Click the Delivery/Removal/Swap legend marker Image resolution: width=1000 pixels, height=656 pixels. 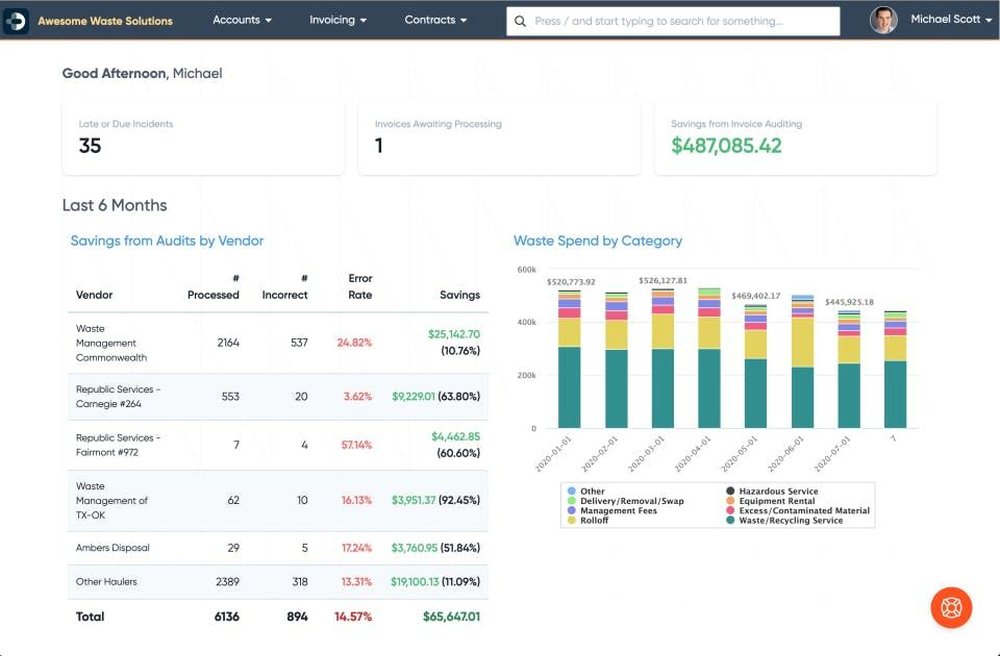(571, 501)
